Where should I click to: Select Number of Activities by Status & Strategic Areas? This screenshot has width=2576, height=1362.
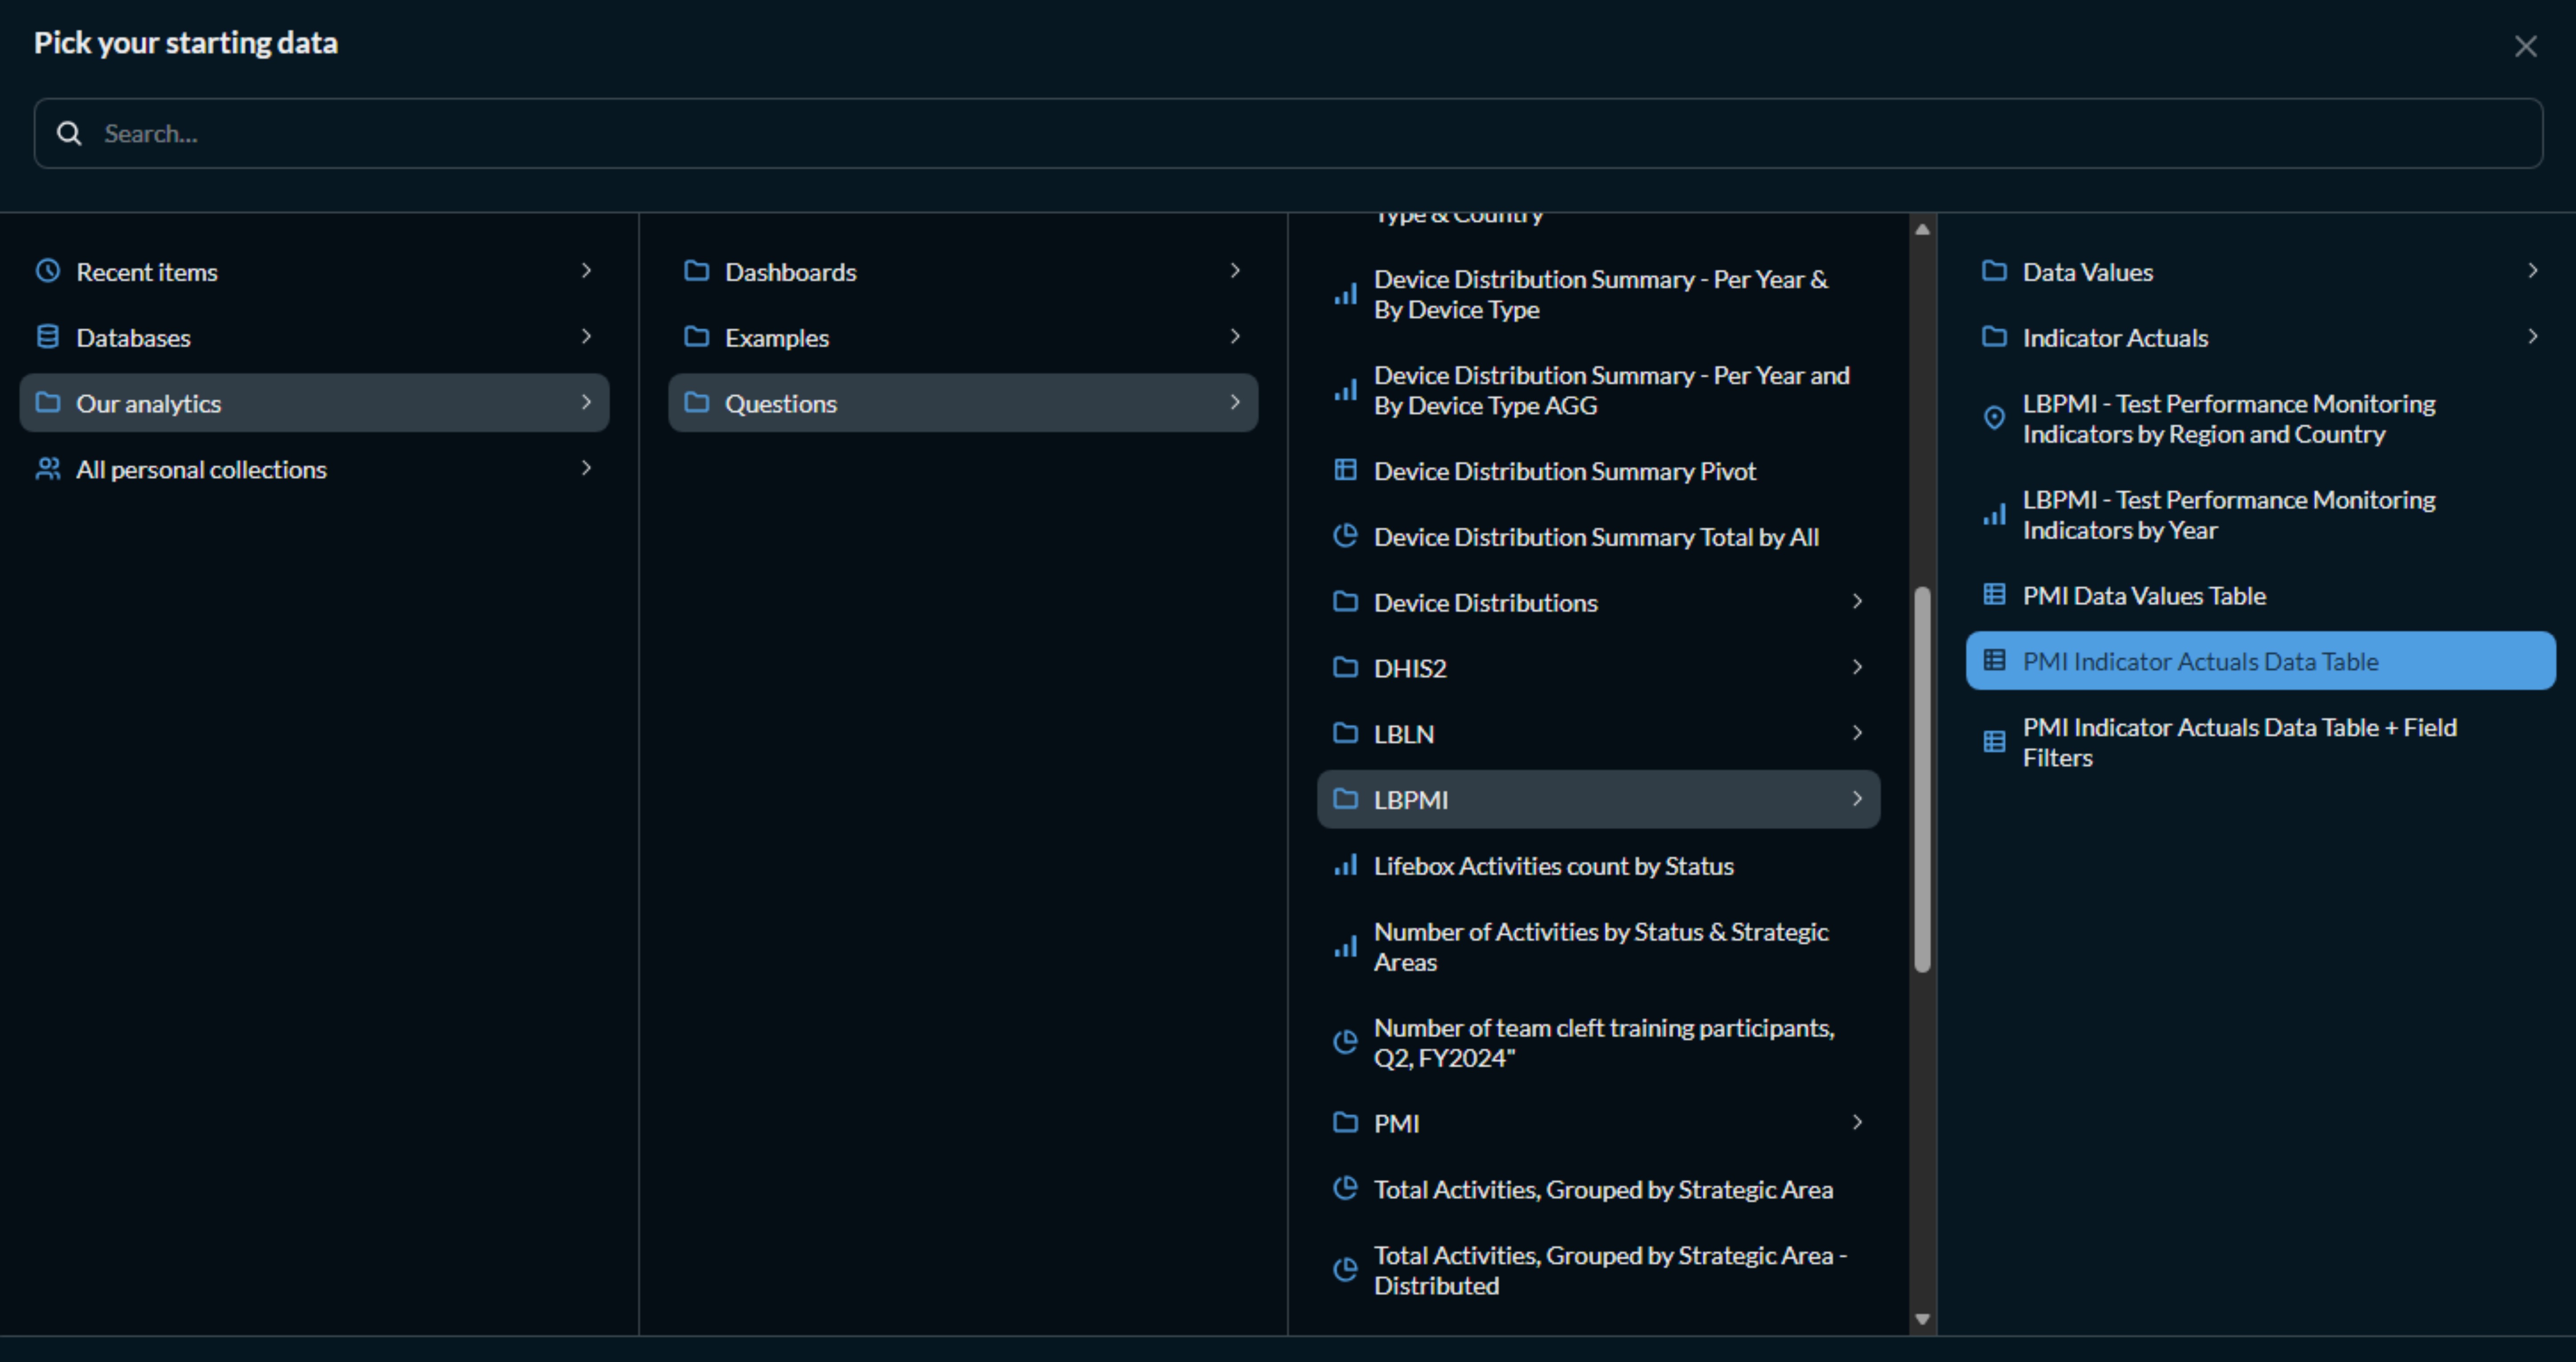(x=1598, y=946)
